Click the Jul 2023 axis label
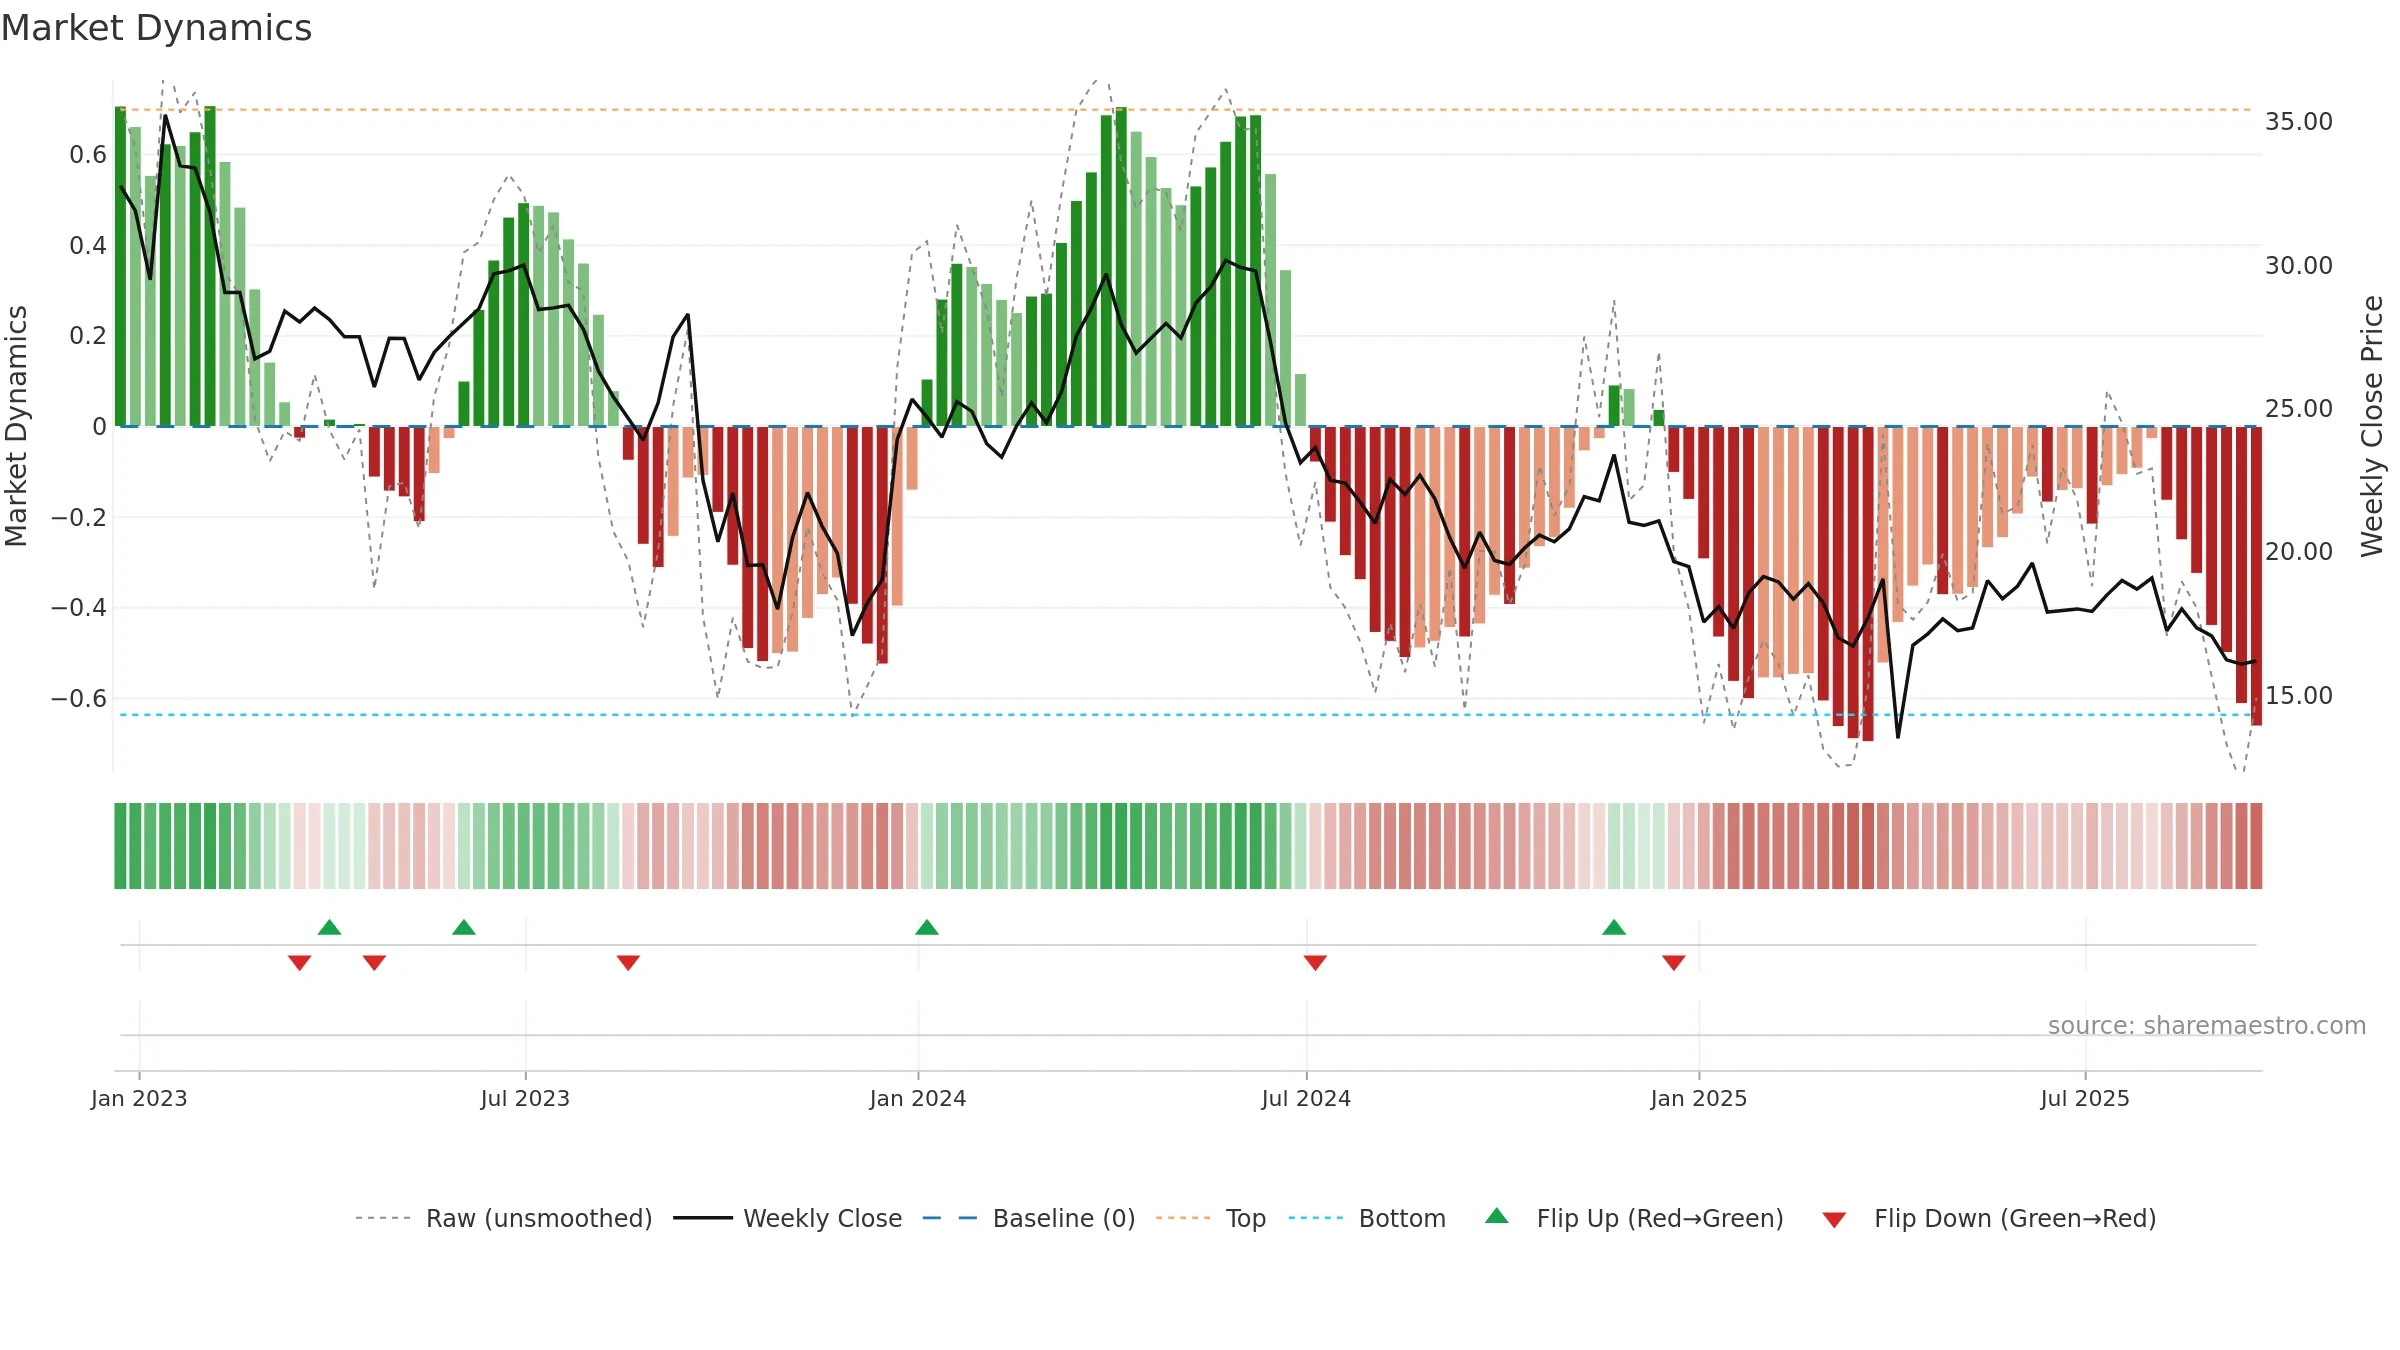 [x=525, y=1098]
